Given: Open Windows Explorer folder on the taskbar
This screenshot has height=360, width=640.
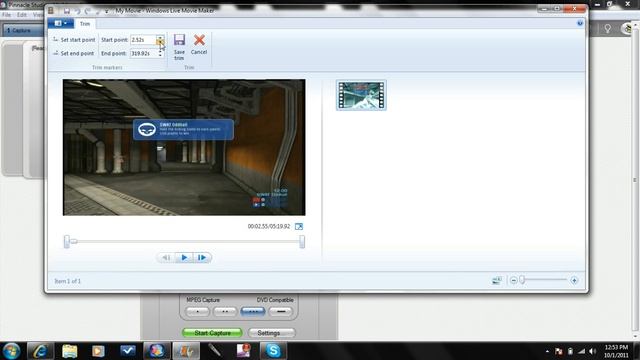Looking at the screenshot, I should point(69,351).
